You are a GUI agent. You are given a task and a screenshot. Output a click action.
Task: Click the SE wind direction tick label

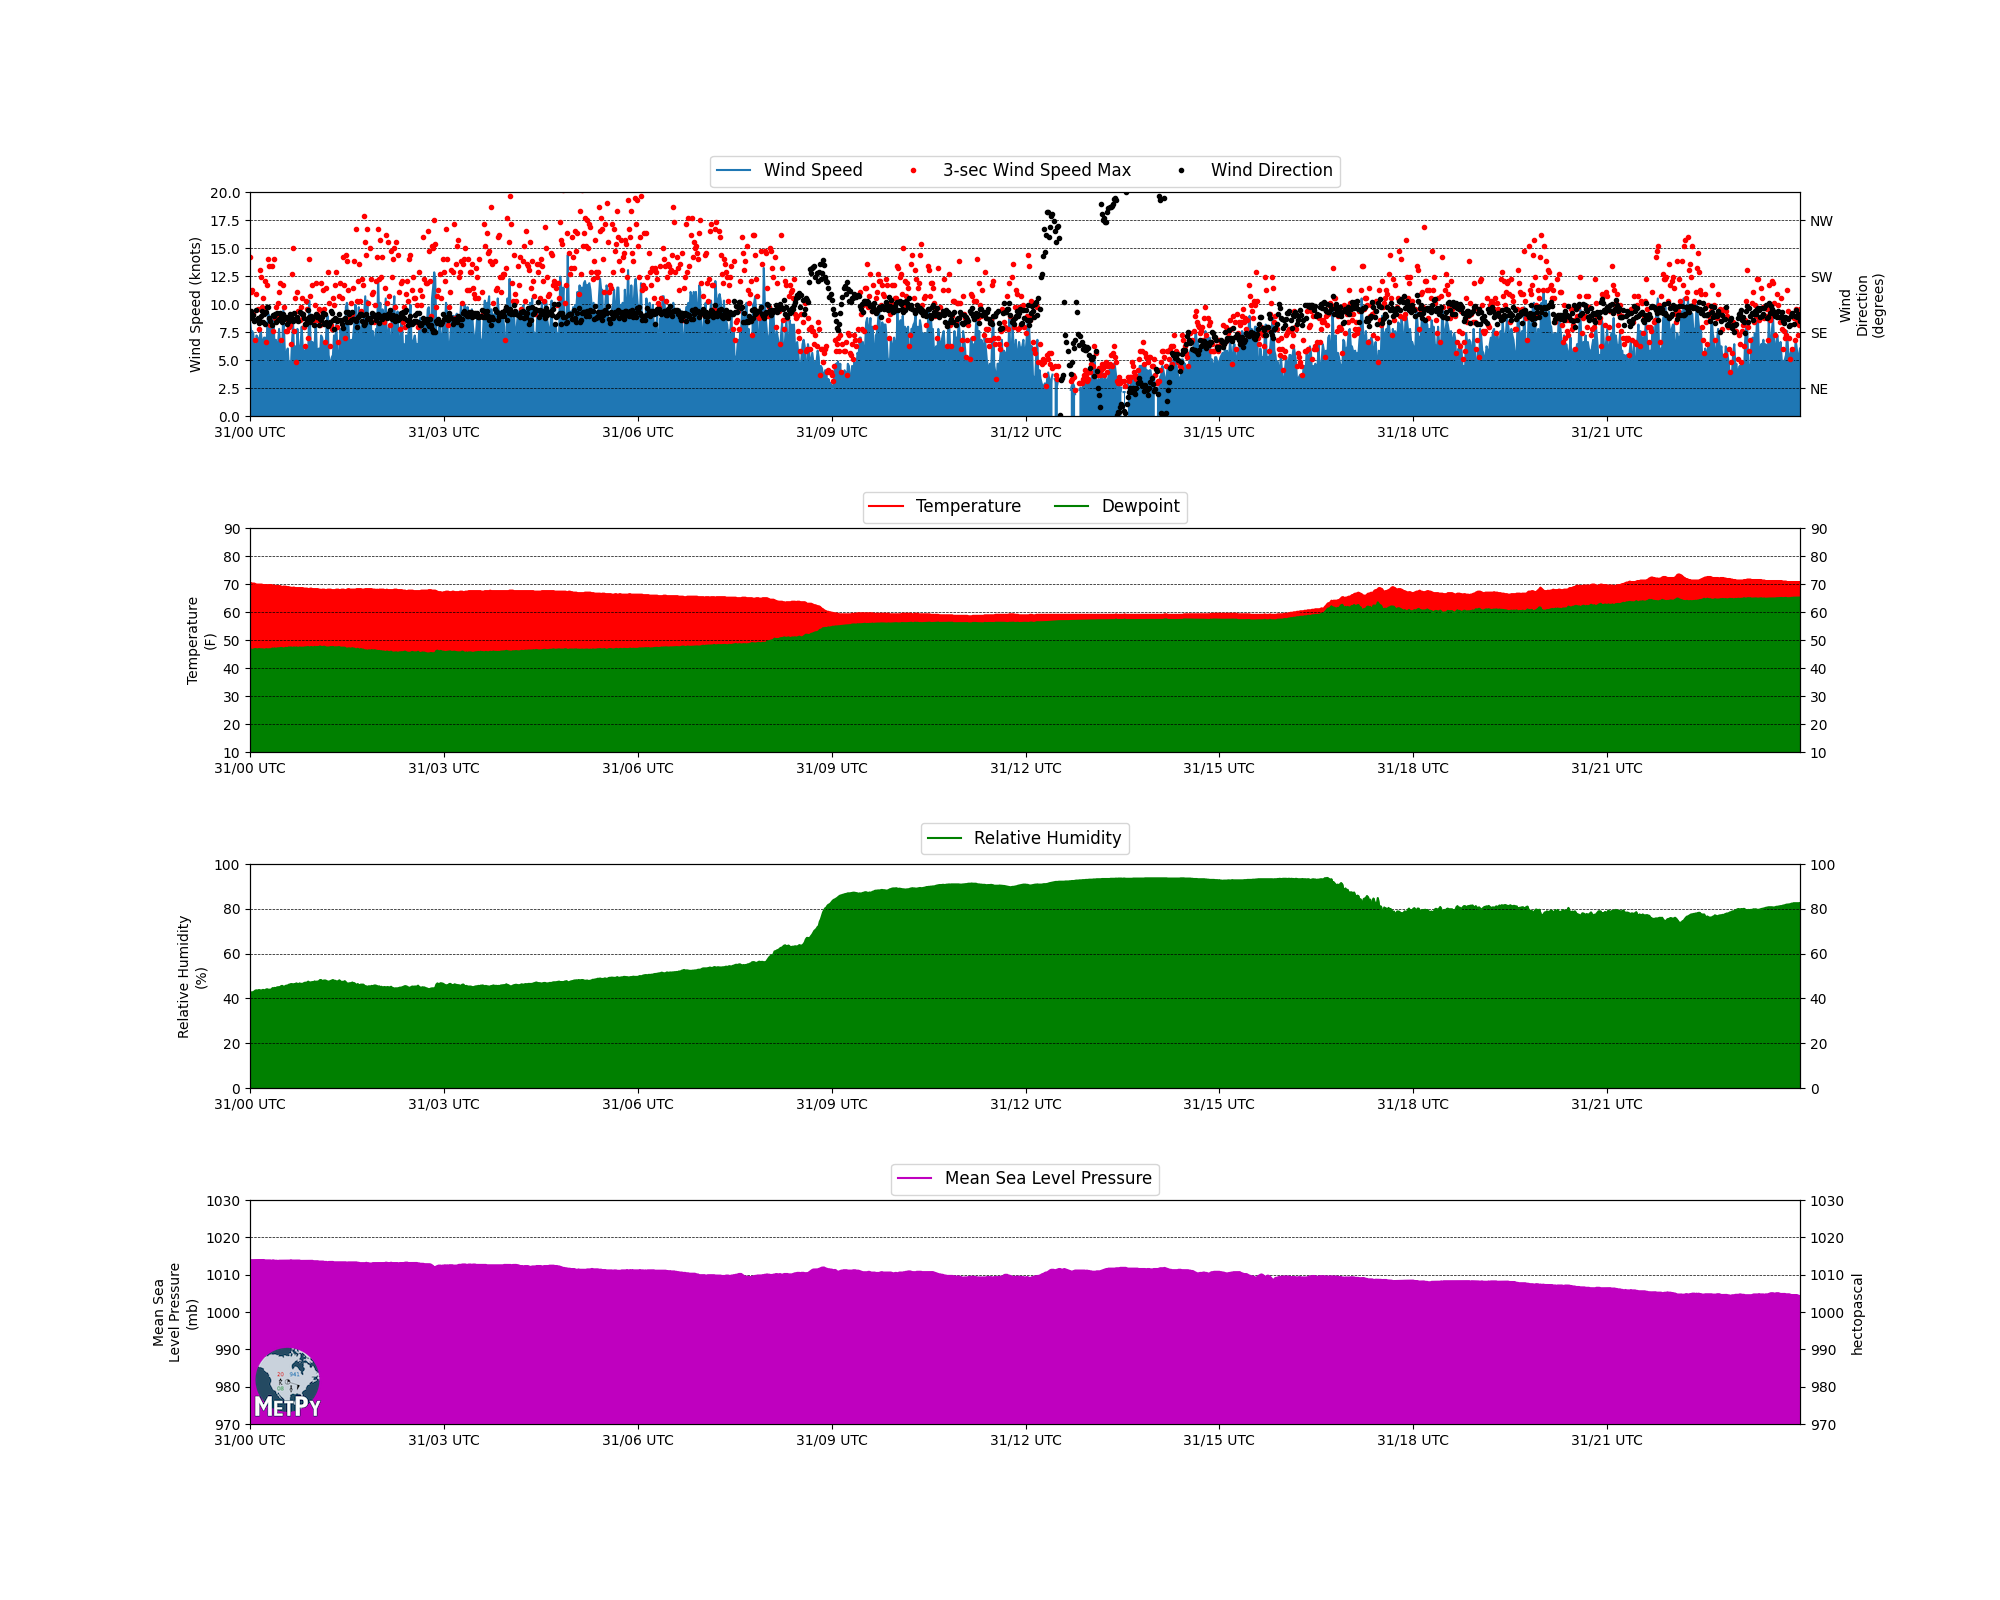pos(1819,334)
